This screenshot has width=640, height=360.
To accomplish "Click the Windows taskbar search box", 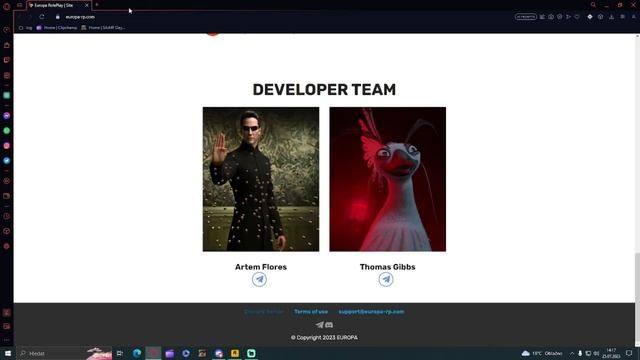I will pyautogui.click(x=64, y=353).
